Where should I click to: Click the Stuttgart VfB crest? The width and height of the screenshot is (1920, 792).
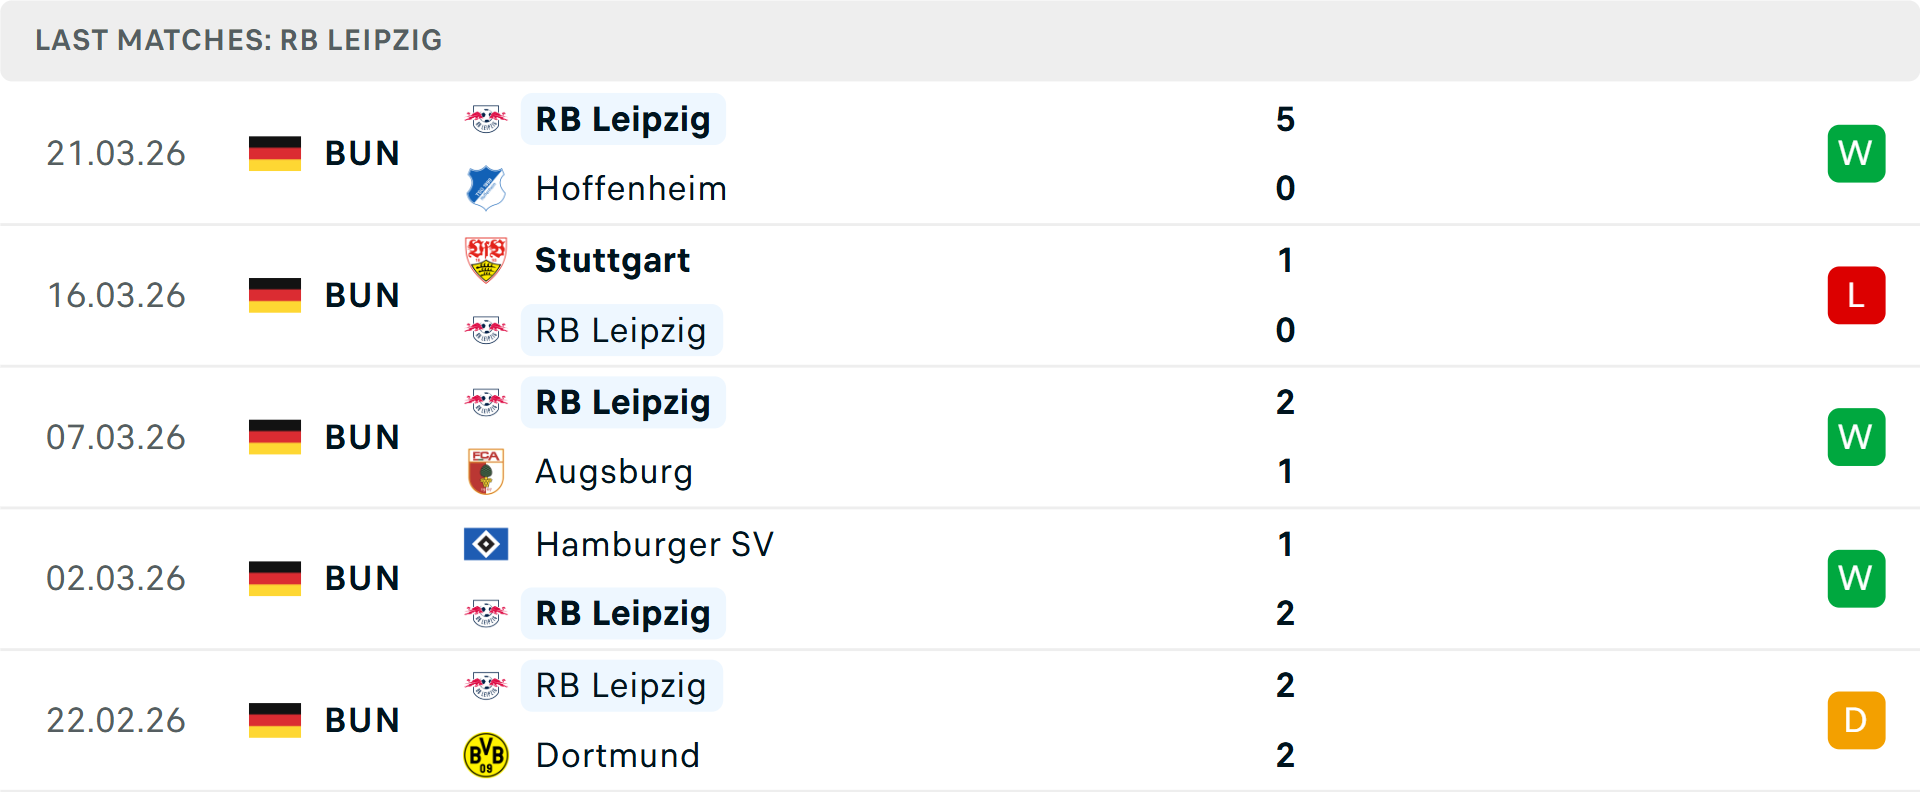[x=487, y=259]
